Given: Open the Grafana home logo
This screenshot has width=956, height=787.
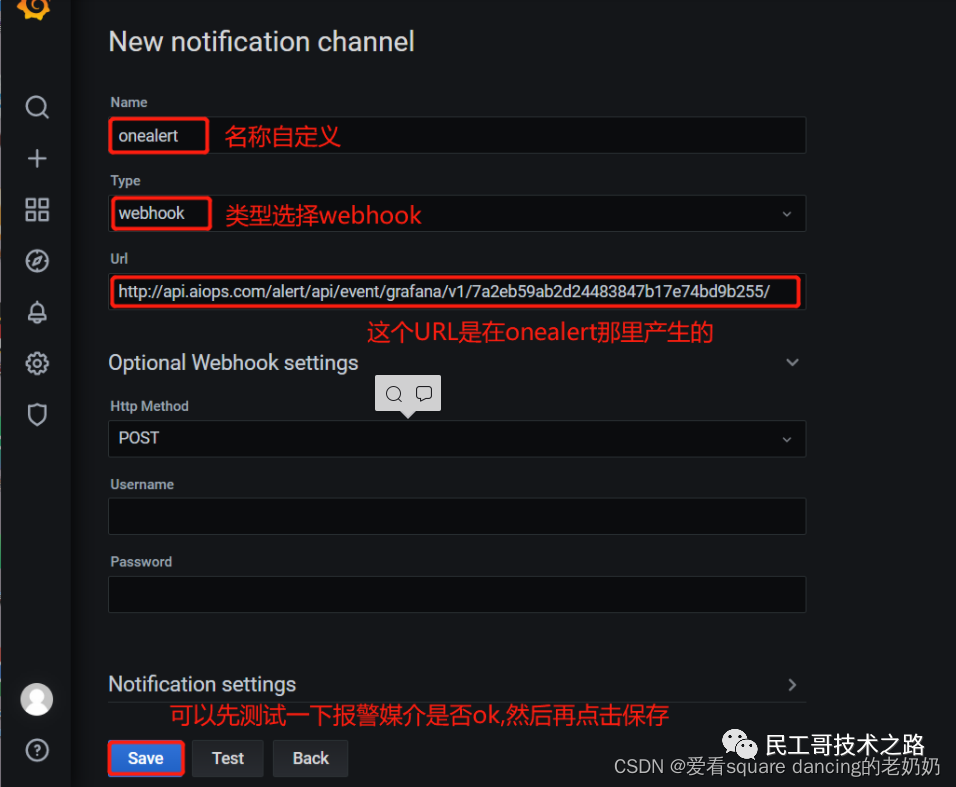Looking at the screenshot, I should tap(34, 9).
